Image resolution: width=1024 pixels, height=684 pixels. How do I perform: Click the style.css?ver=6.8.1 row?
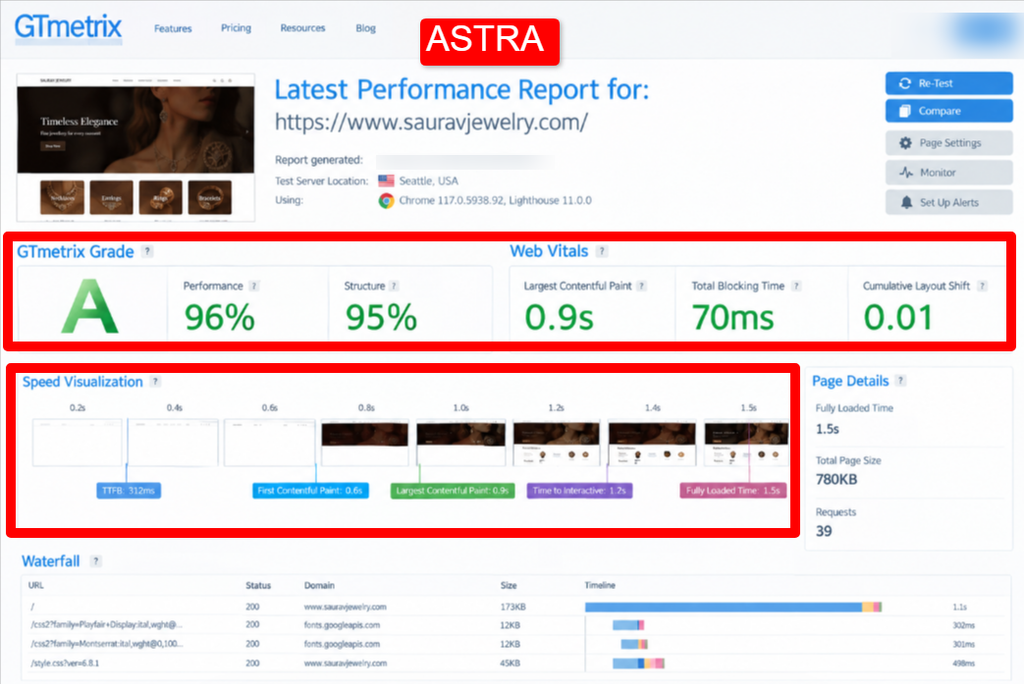[x=516, y=663]
